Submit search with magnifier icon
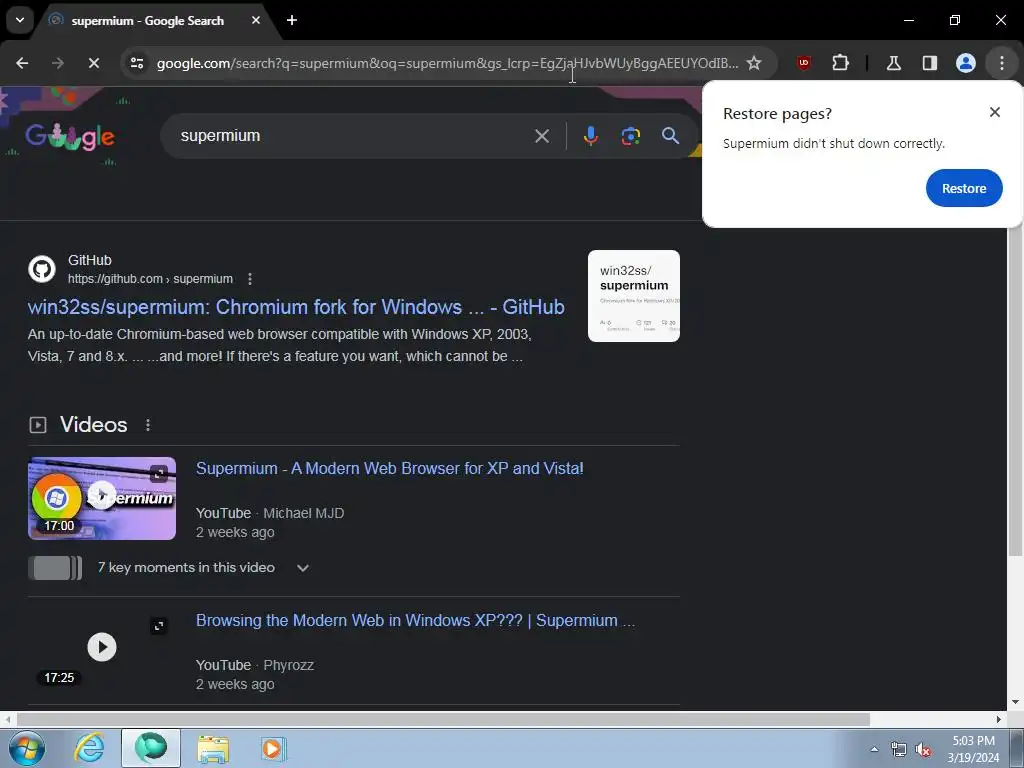1024x768 pixels. (670, 136)
